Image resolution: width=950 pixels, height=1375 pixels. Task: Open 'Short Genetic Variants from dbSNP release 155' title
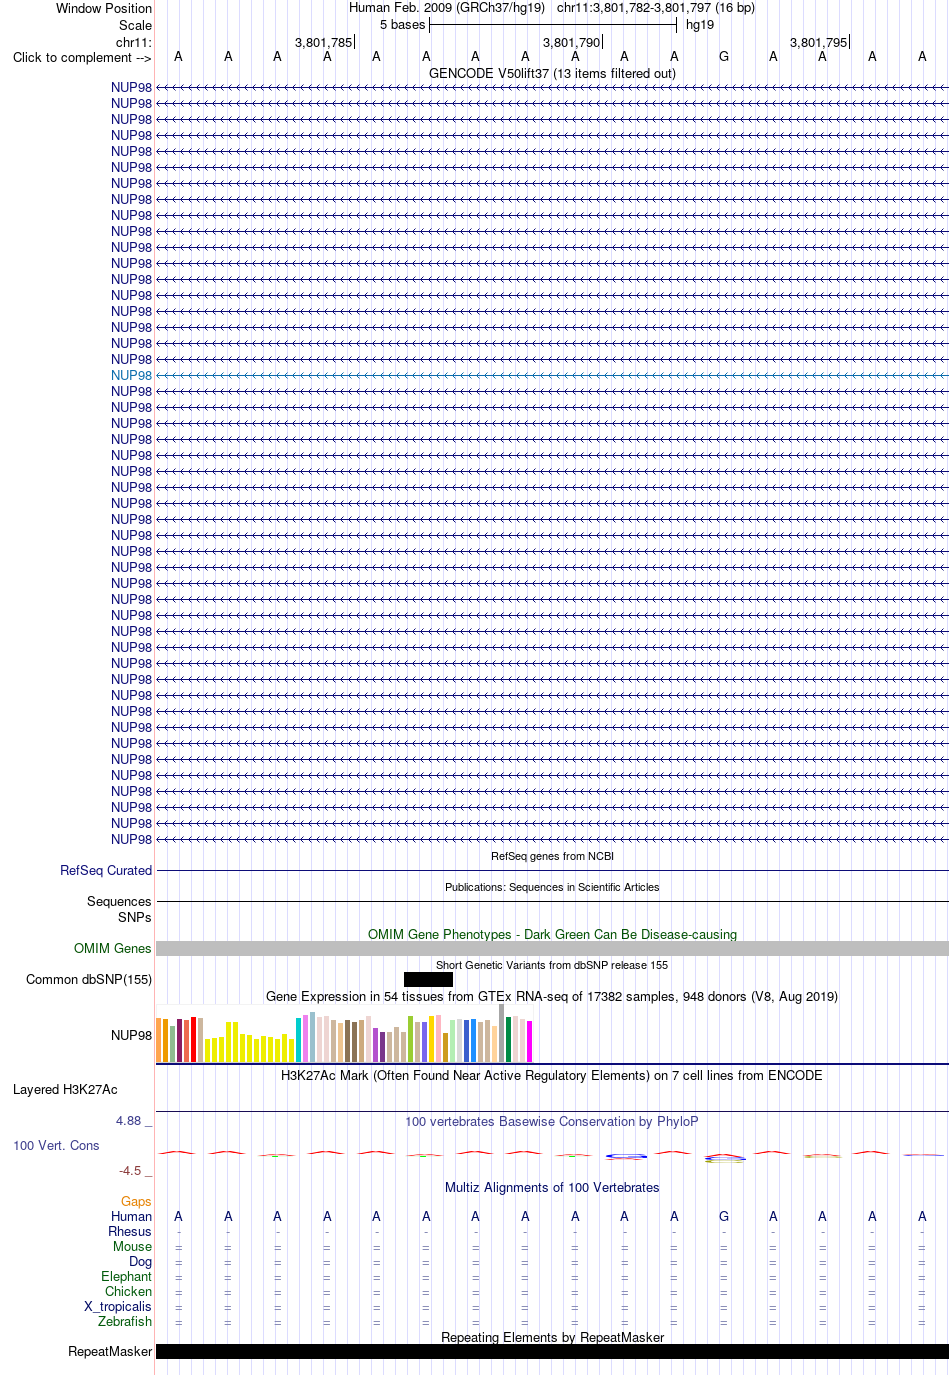pos(552,965)
